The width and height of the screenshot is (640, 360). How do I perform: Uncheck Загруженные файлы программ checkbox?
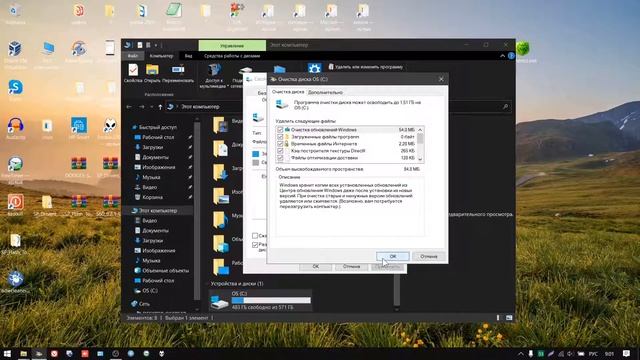(280, 137)
